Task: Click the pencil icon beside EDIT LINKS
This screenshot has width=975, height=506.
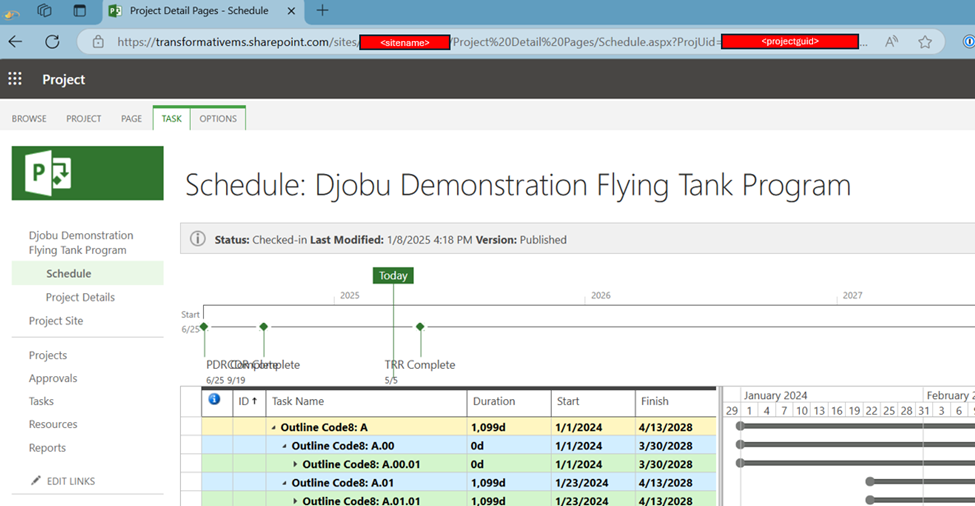Action: pyautogui.click(x=36, y=480)
